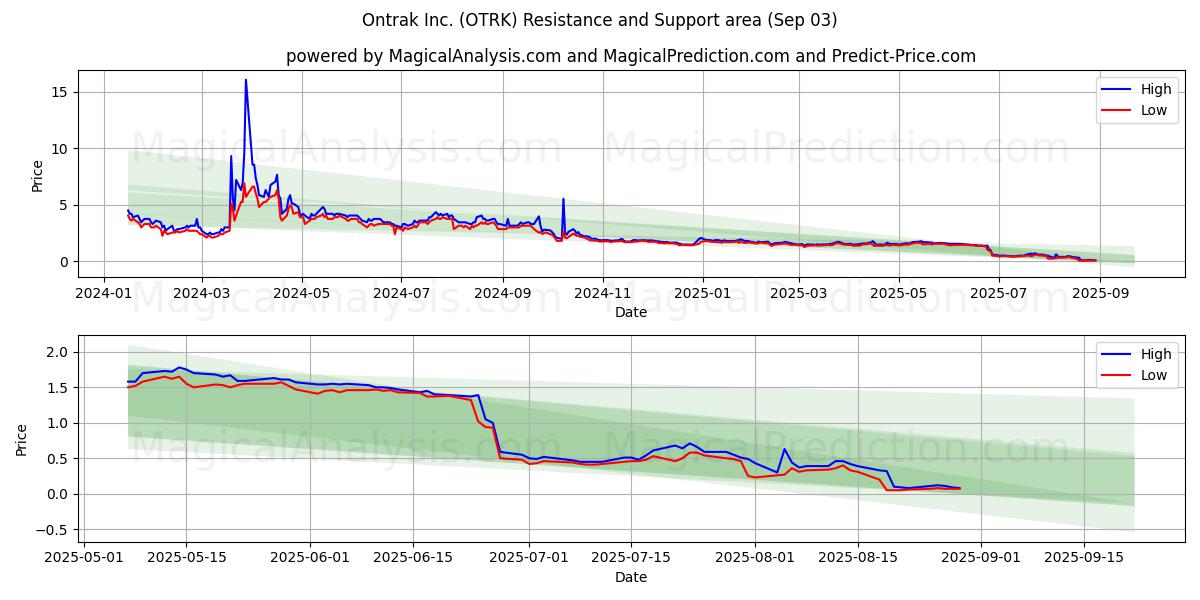
Task: Click the highest blue price spike near 2024-04
Action: pos(246,81)
